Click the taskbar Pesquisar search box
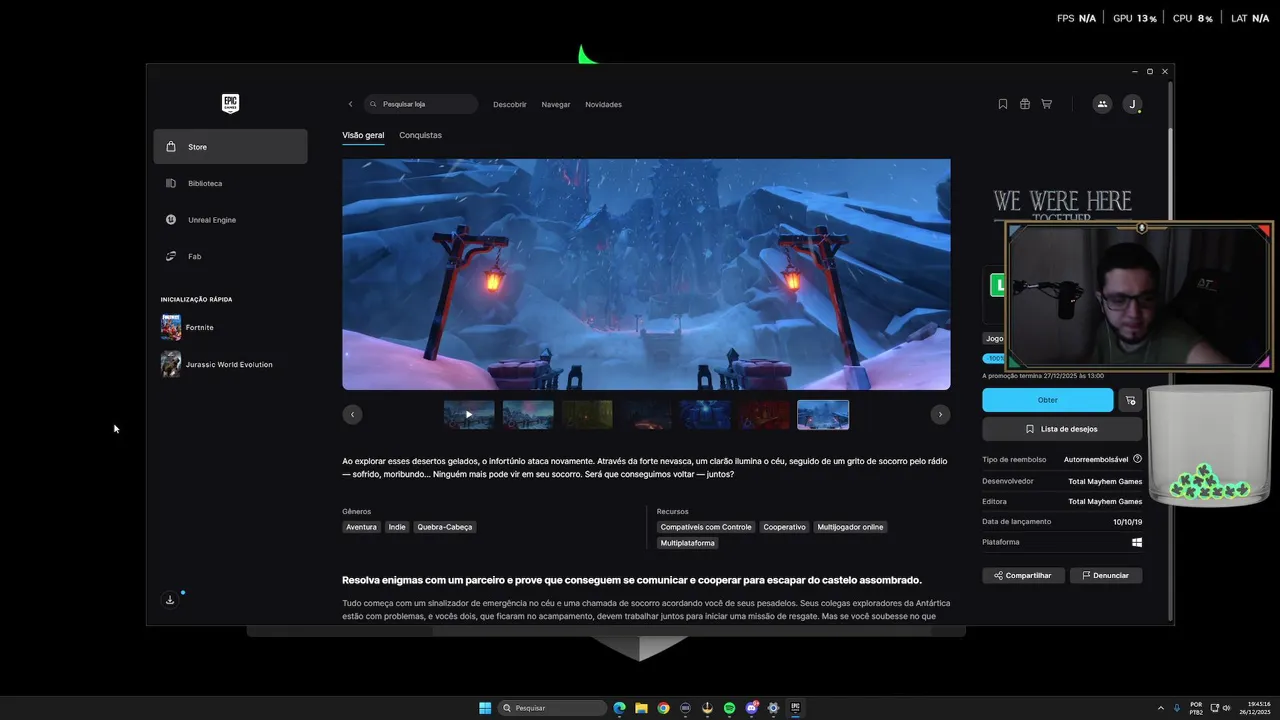This screenshot has width=1280, height=720. 553,708
